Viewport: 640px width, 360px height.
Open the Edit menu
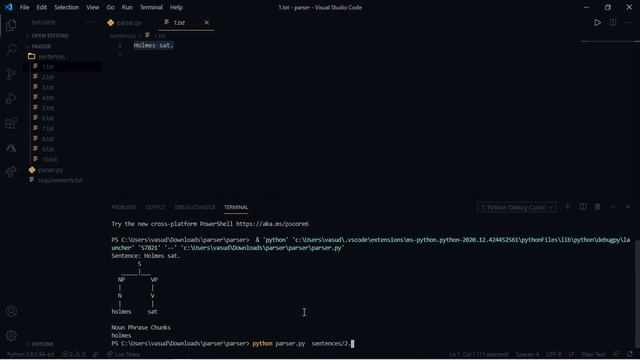click(x=42, y=7)
